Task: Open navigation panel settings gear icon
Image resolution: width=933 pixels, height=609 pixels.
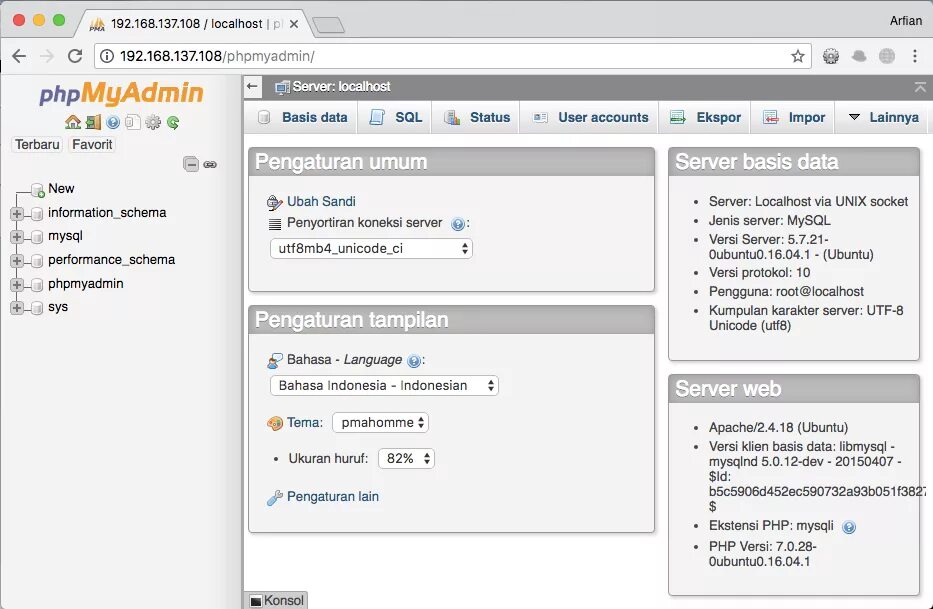Action: click(x=153, y=122)
